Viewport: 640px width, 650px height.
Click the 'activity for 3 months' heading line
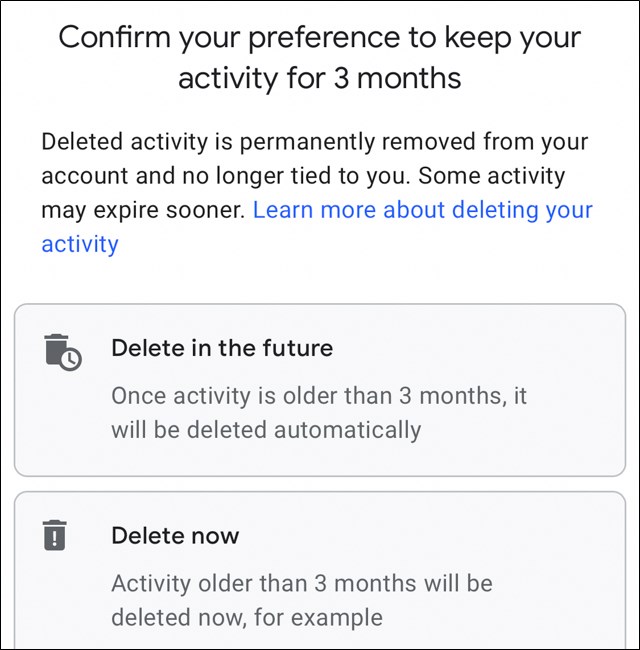tap(320, 79)
